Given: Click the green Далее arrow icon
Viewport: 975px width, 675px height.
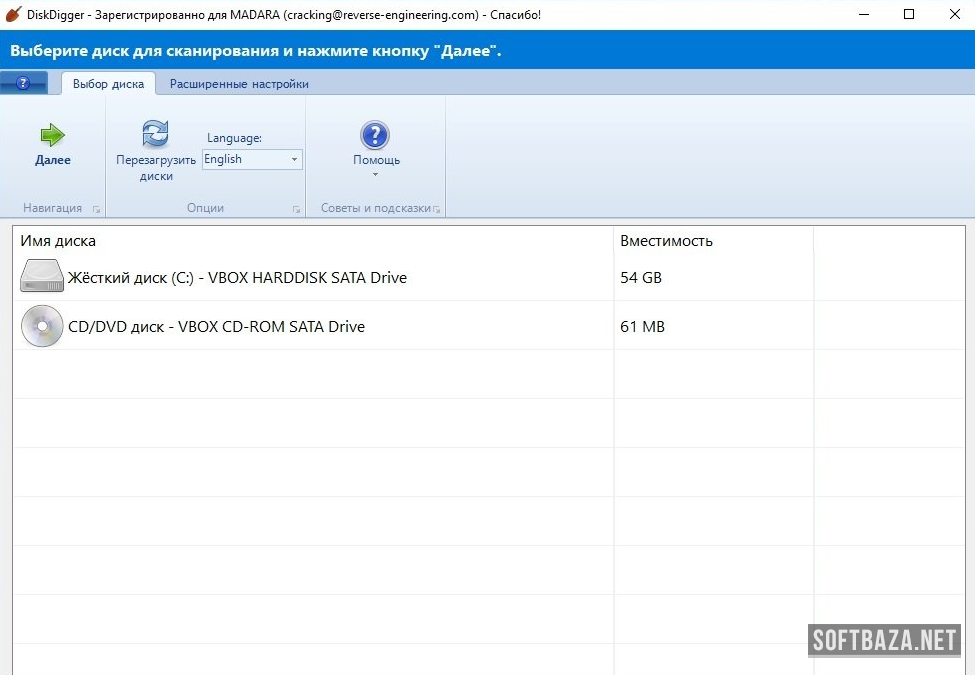Looking at the screenshot, I should tap(52, 135).
